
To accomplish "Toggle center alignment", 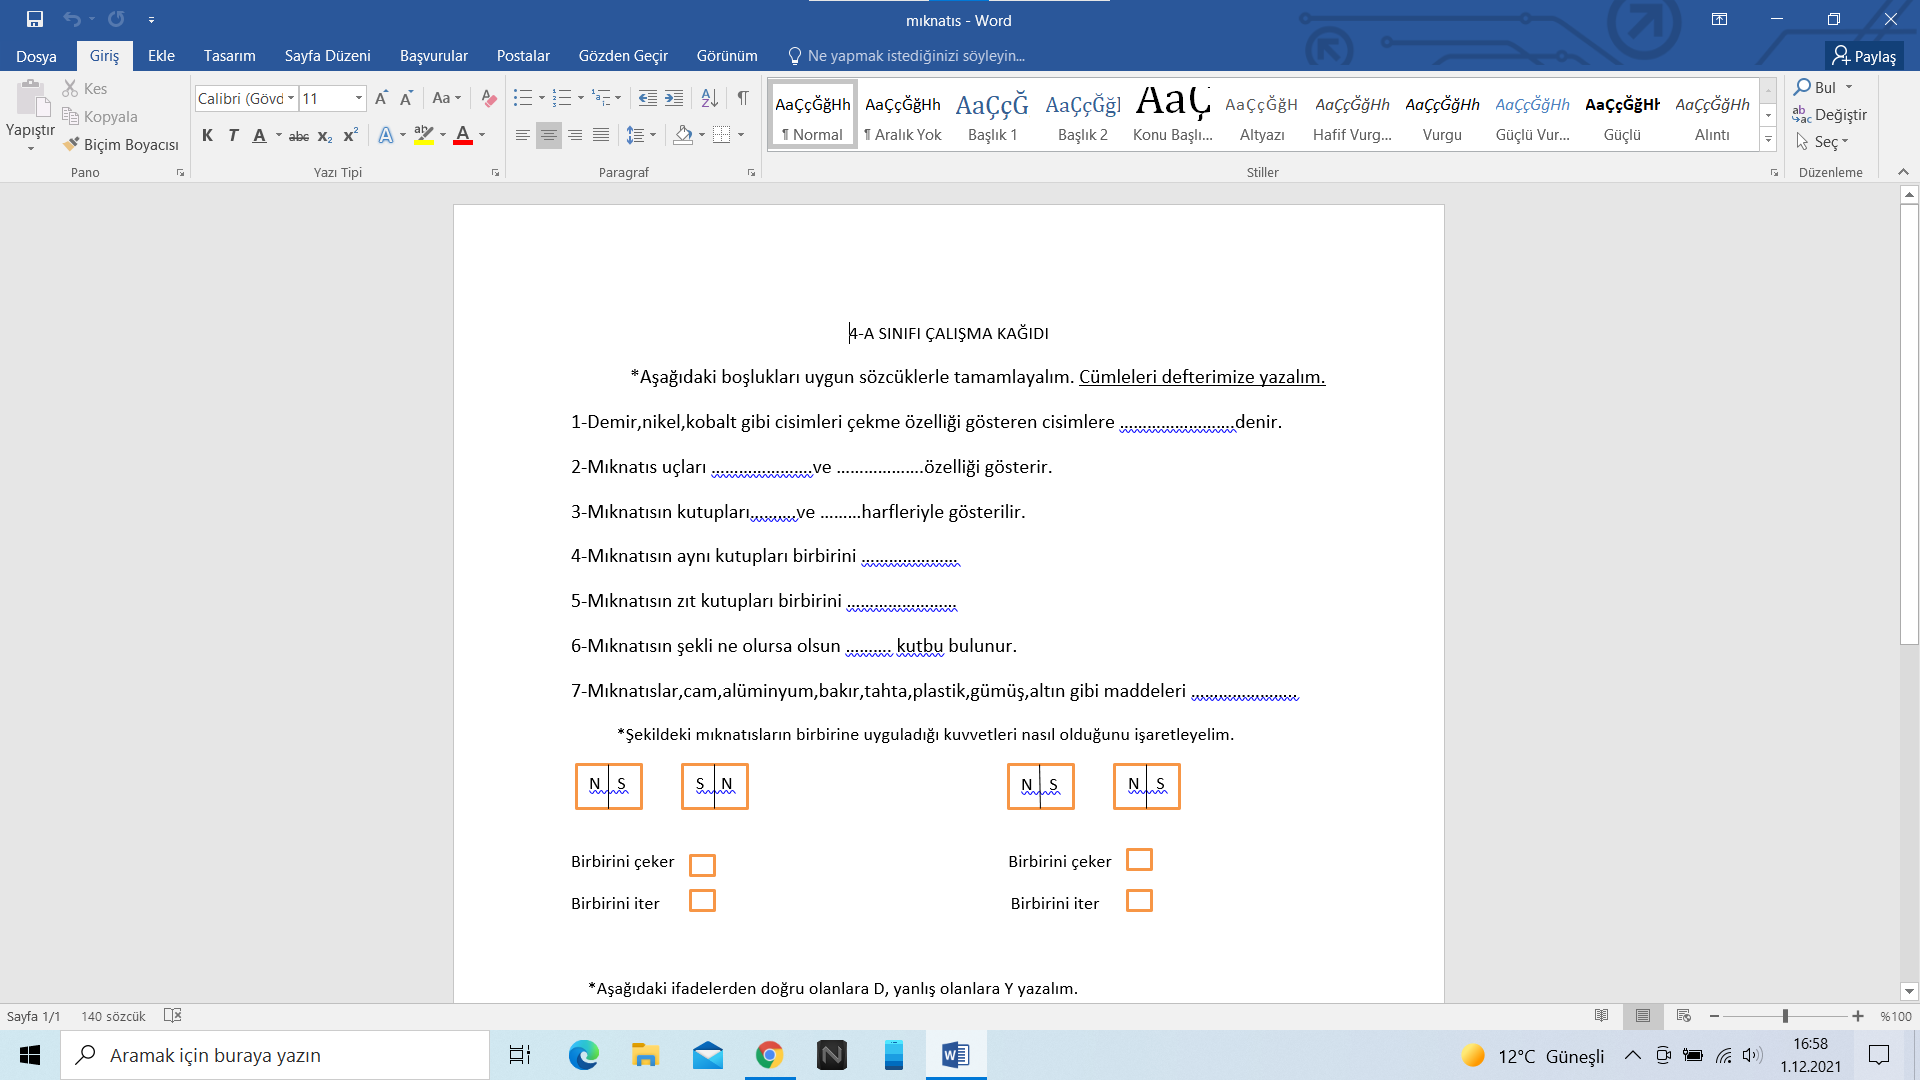I will [548, 135].
